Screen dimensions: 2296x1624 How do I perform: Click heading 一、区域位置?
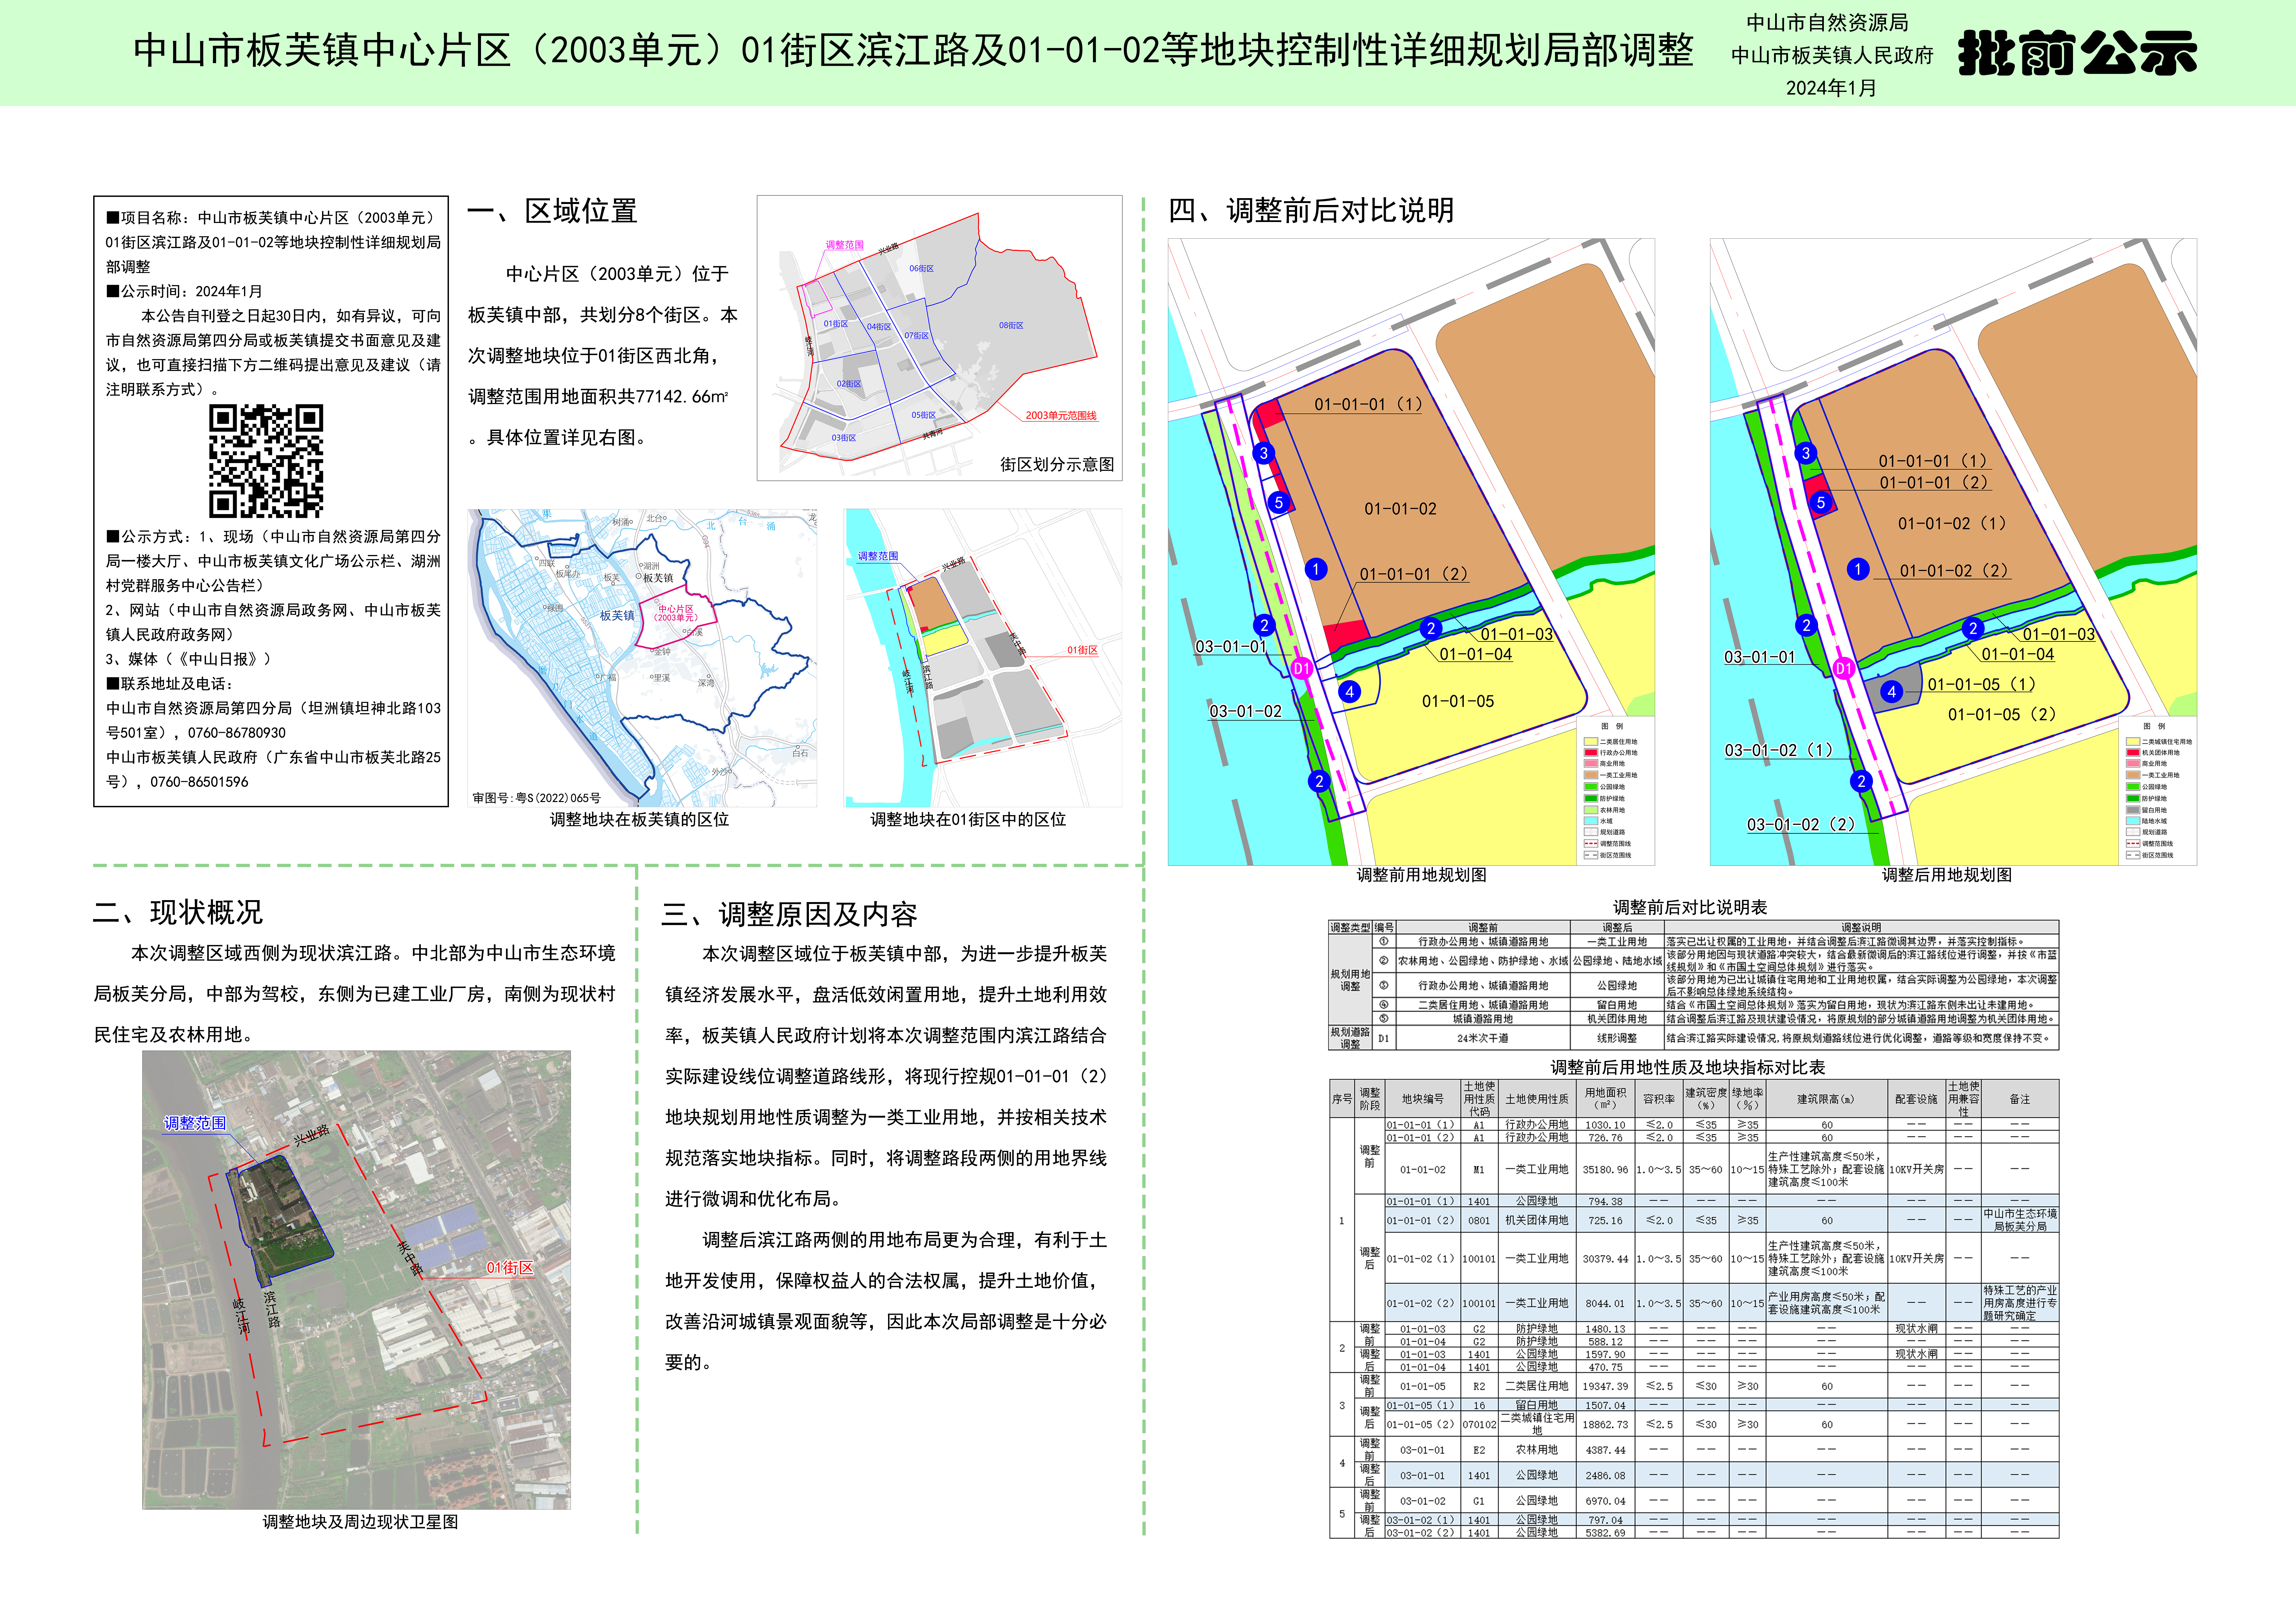click(552, 211)
